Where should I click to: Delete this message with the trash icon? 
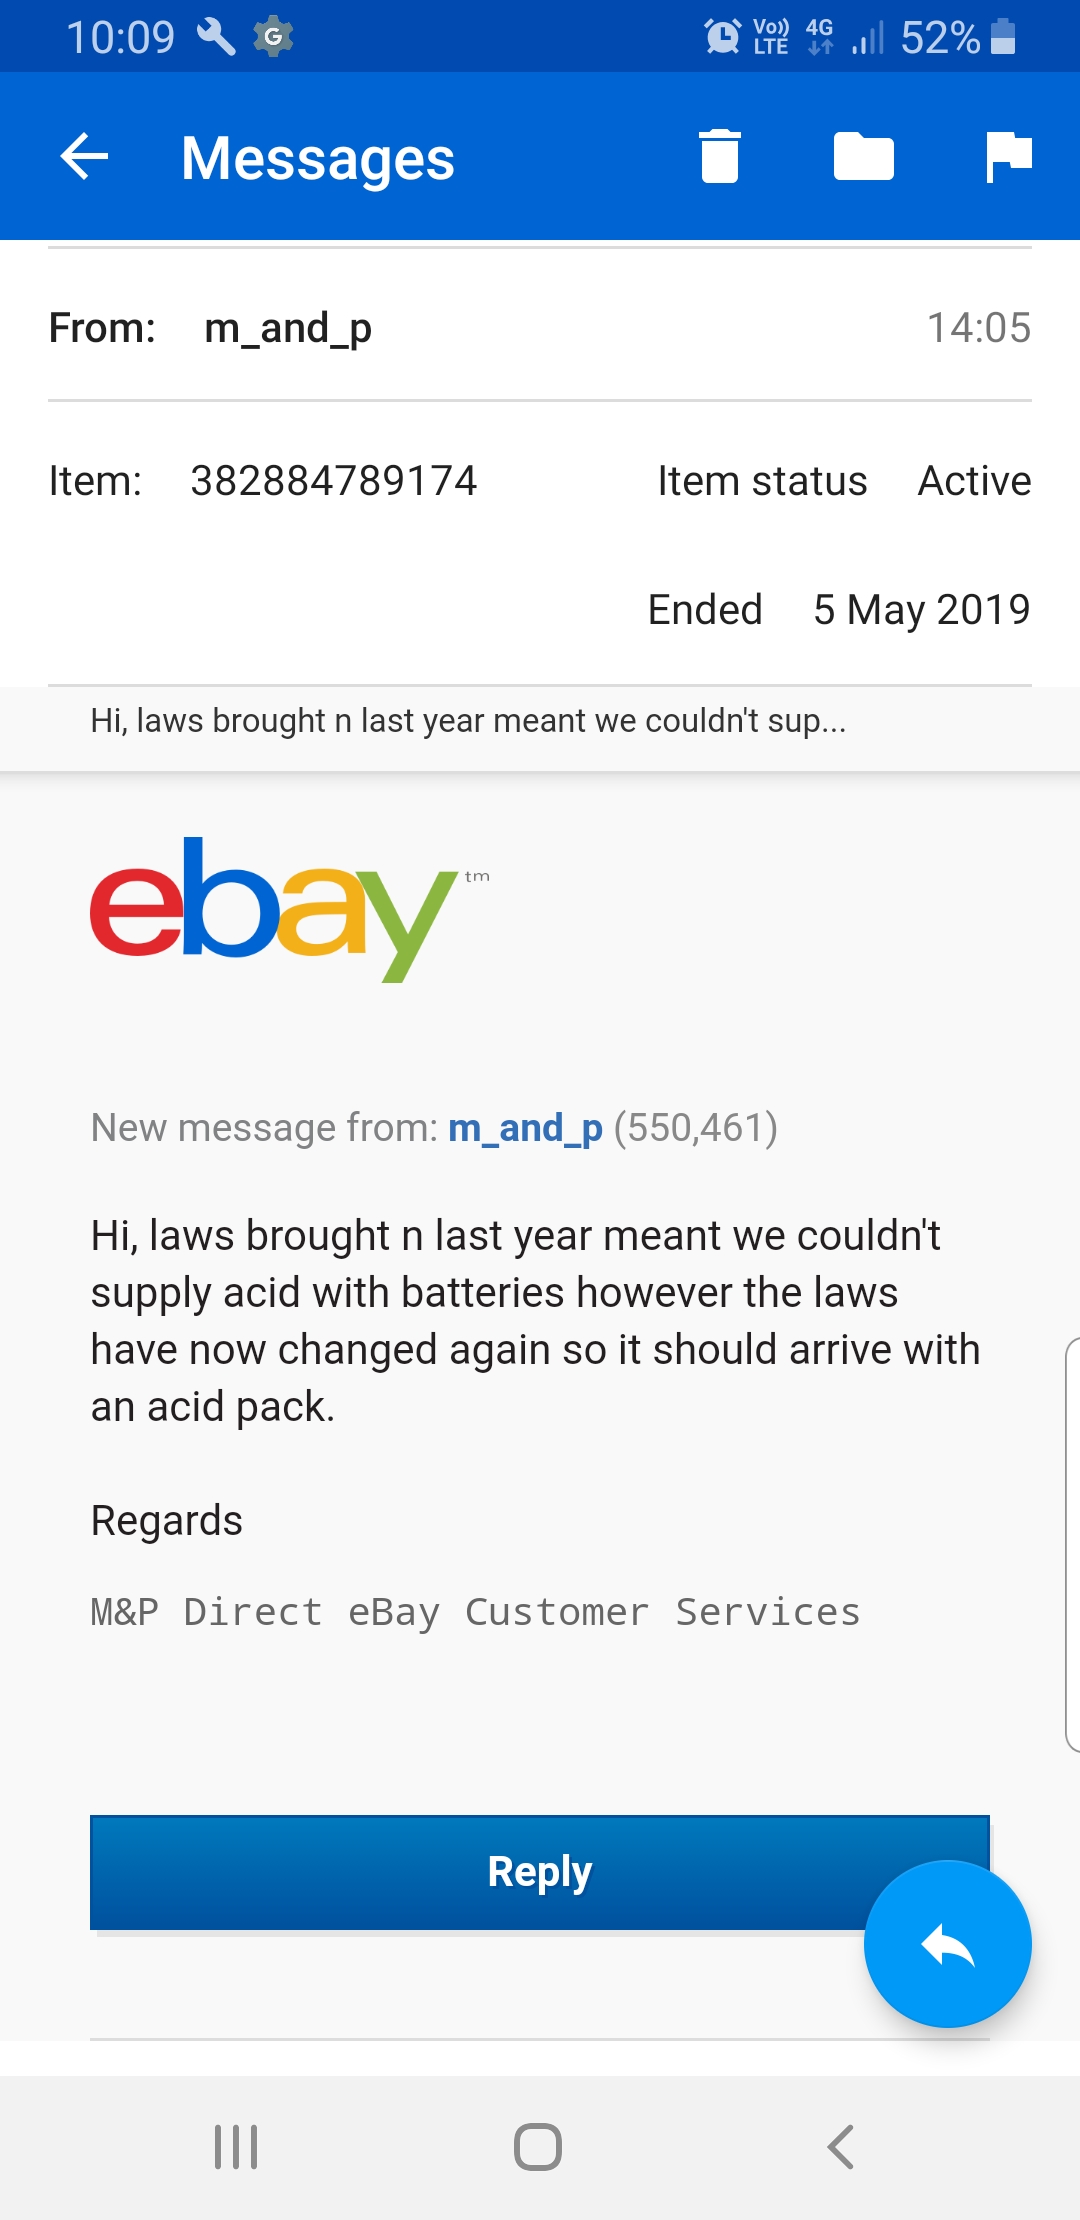[720, 157]
